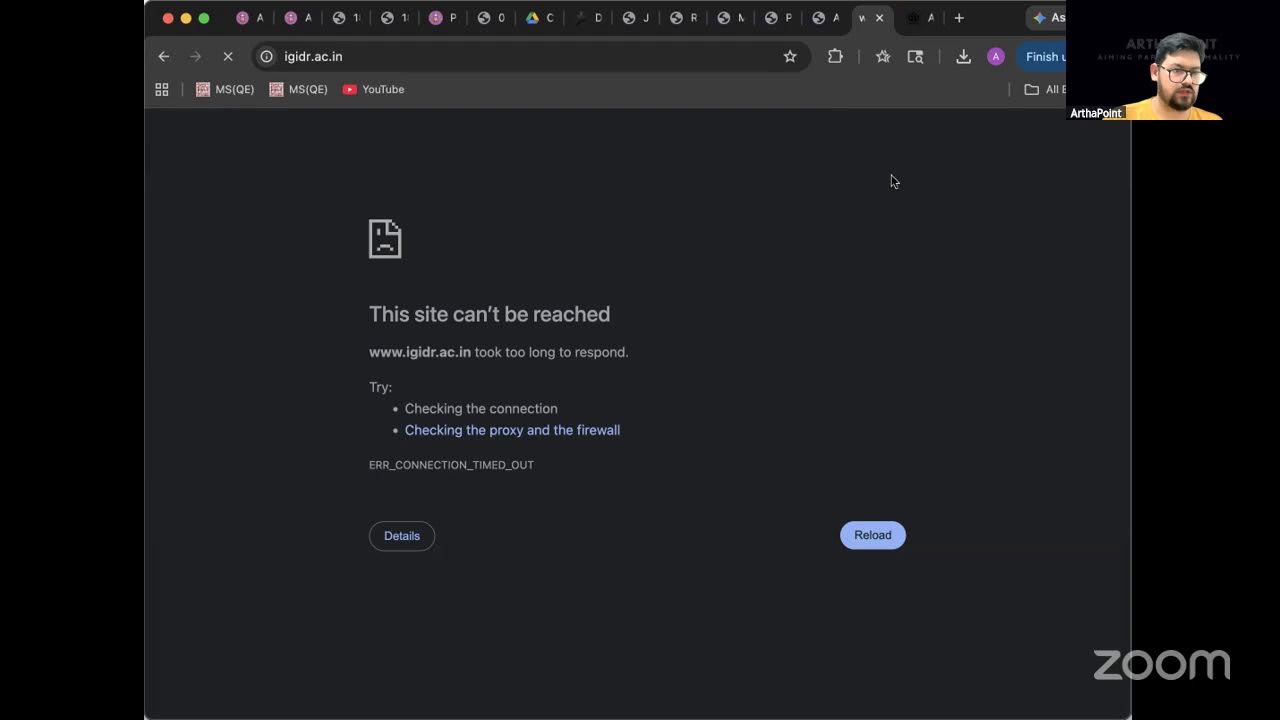
Task: Open the profile avatar A menu
Action: [995, 57]
